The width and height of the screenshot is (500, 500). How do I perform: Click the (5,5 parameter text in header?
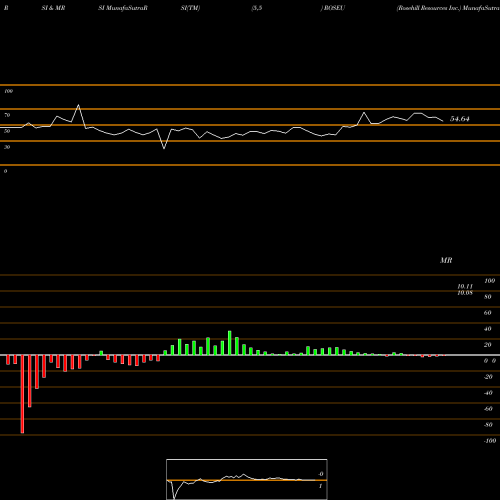pyautogui.click(x=257, y=8)
